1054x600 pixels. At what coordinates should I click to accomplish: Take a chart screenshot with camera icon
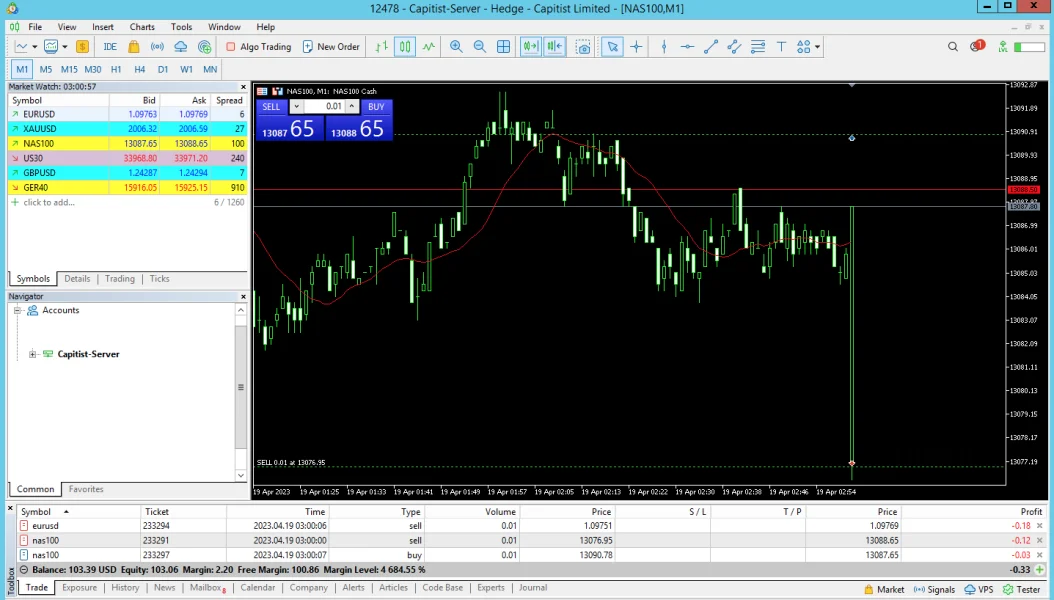click(583, 47)
